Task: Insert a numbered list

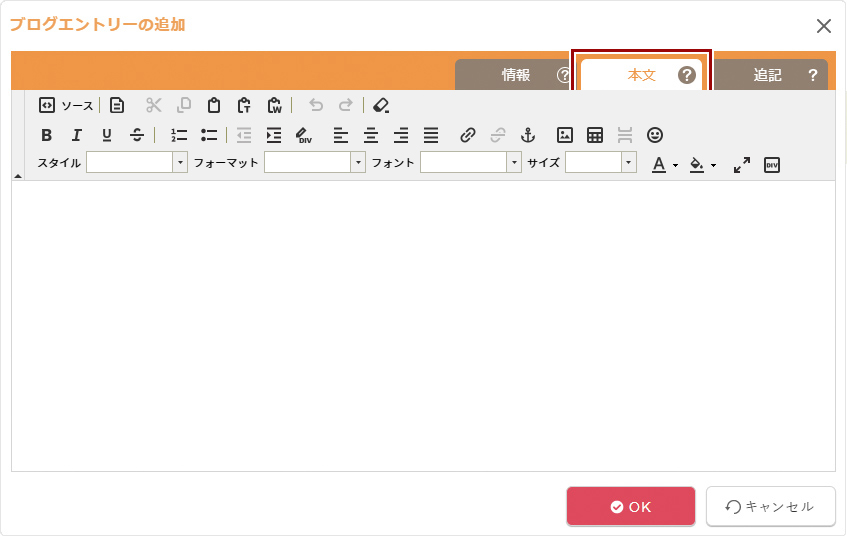Action: click(x=179, y=135)
